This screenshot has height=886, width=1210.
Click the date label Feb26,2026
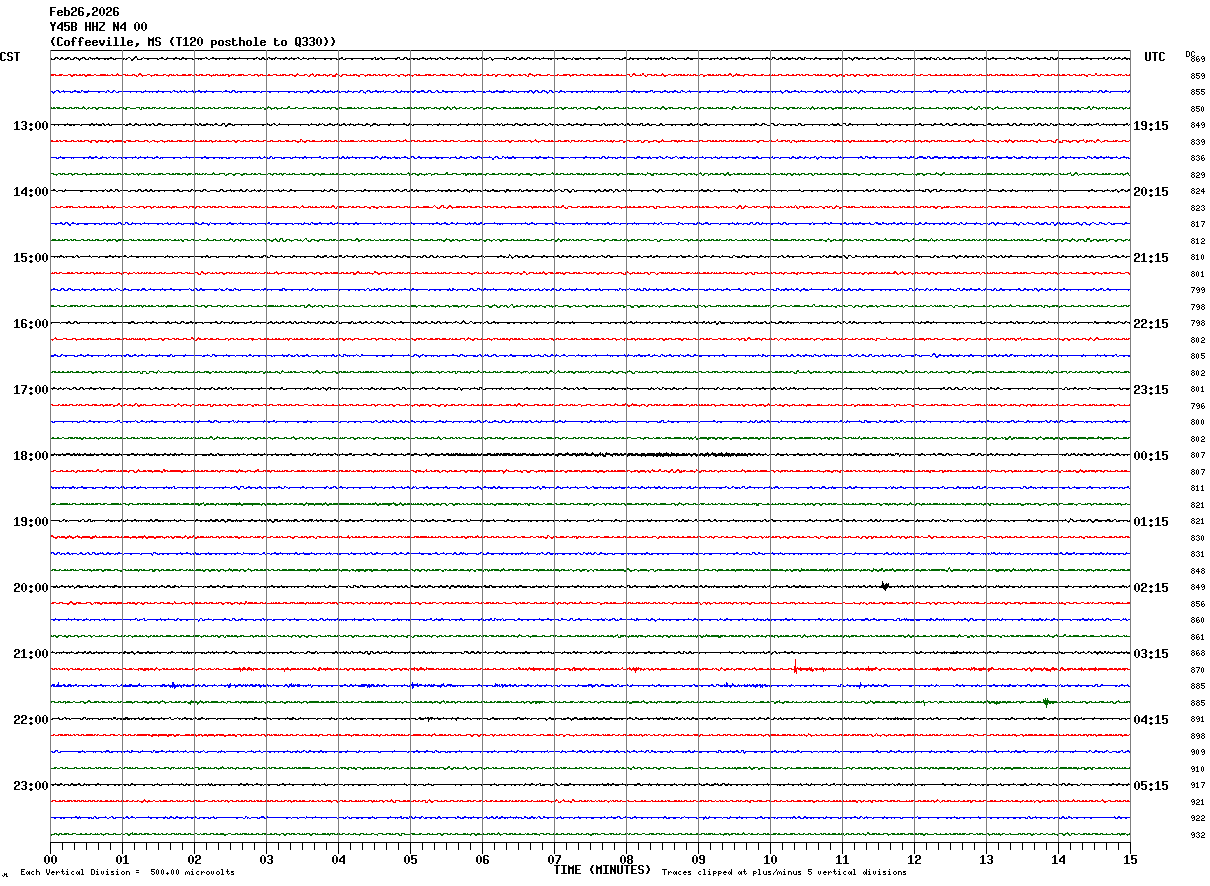pyautogui.click(x=84, y=12)
